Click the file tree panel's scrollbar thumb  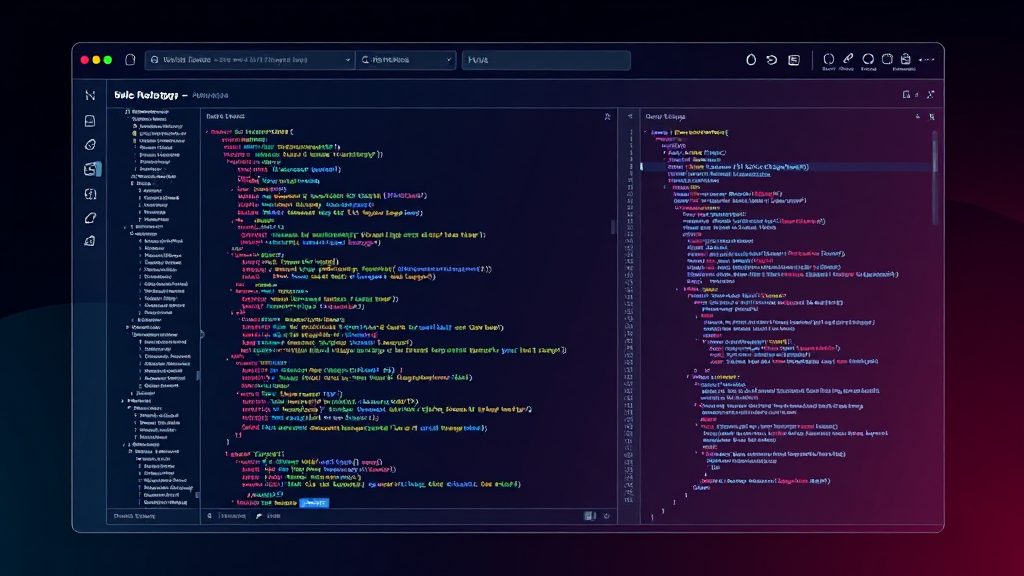tap(198, 376)
